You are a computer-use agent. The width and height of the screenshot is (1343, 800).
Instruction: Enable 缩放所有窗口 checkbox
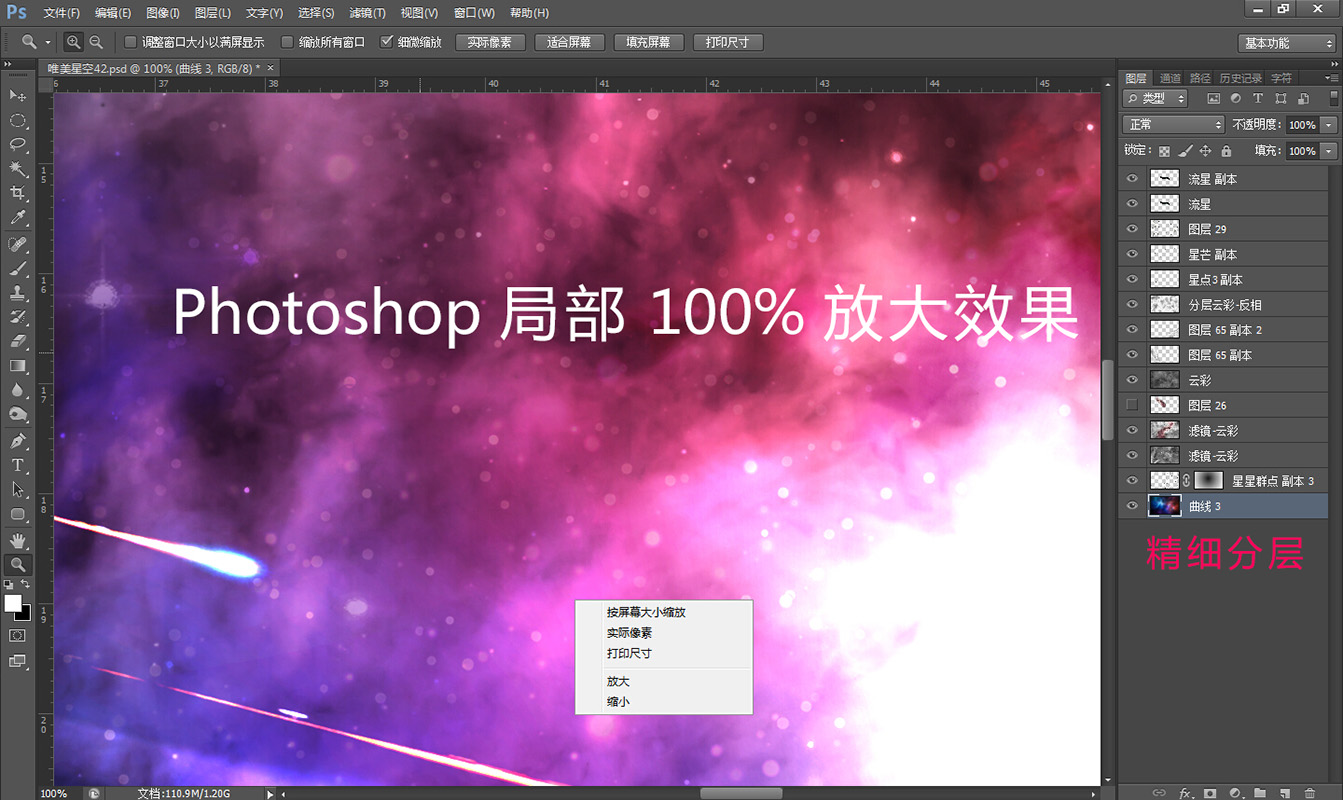pyautogui.click(x=288, y=42)
